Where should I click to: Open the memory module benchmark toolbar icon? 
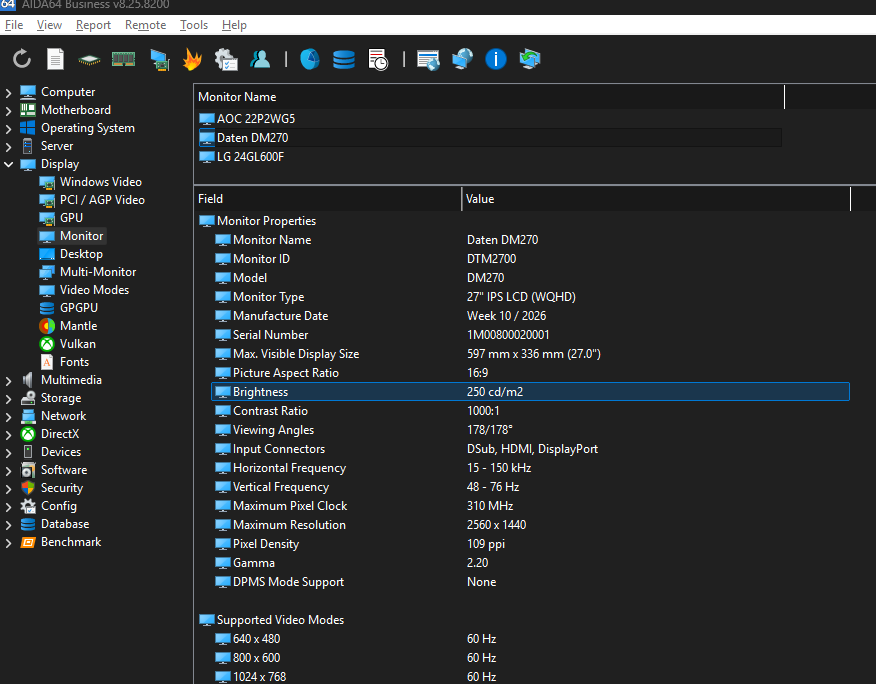(123, 60)
